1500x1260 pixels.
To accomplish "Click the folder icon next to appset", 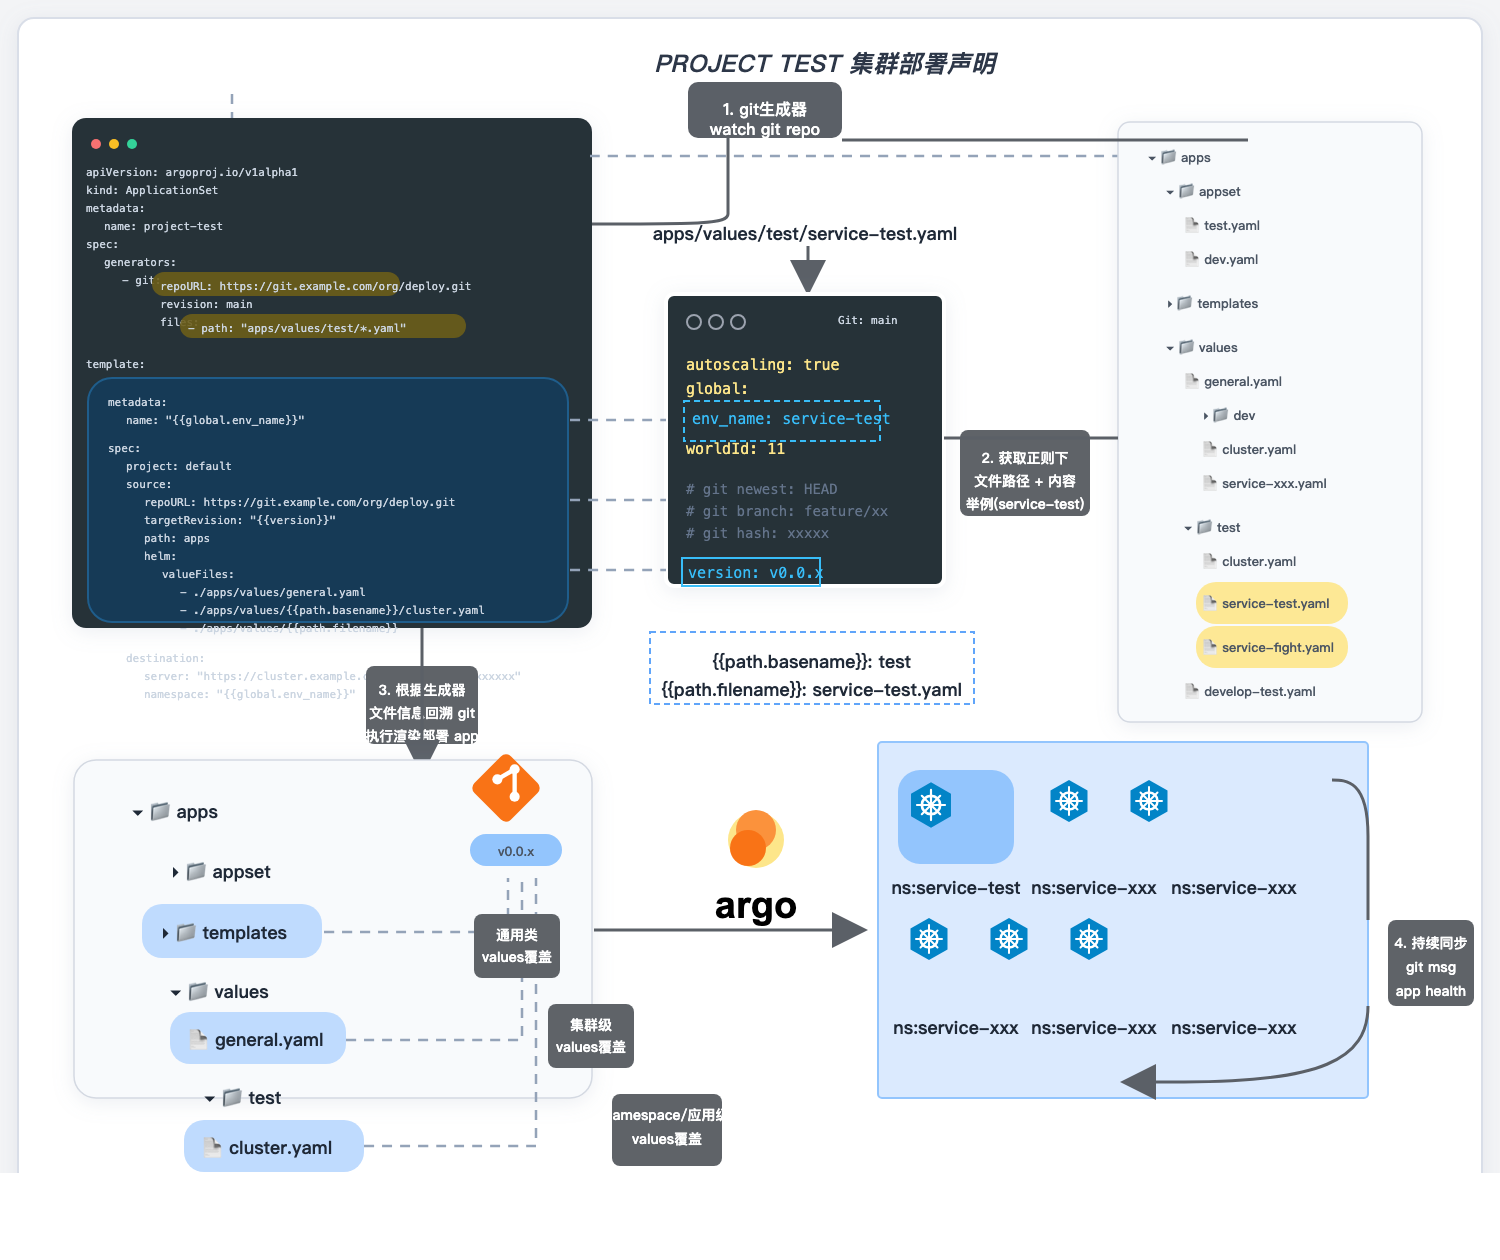I will tap(1186, 191).
